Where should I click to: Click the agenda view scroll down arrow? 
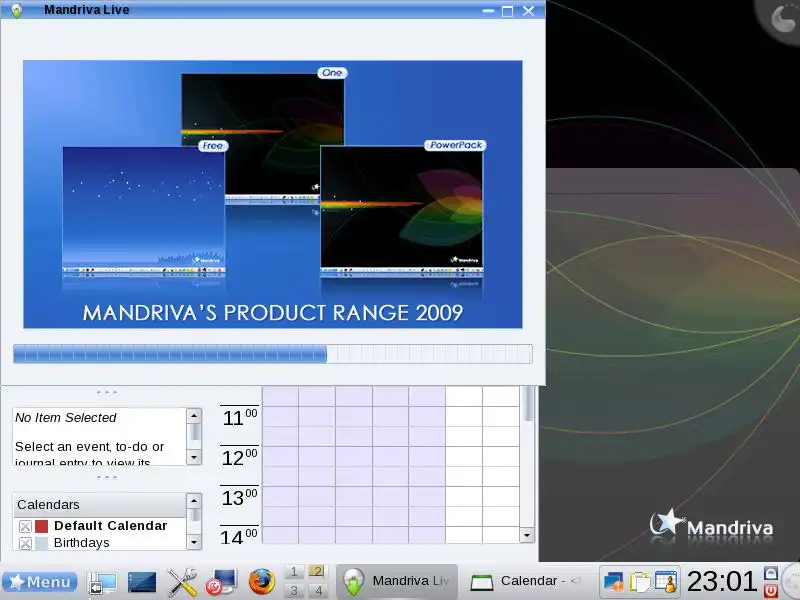point(527,535)
